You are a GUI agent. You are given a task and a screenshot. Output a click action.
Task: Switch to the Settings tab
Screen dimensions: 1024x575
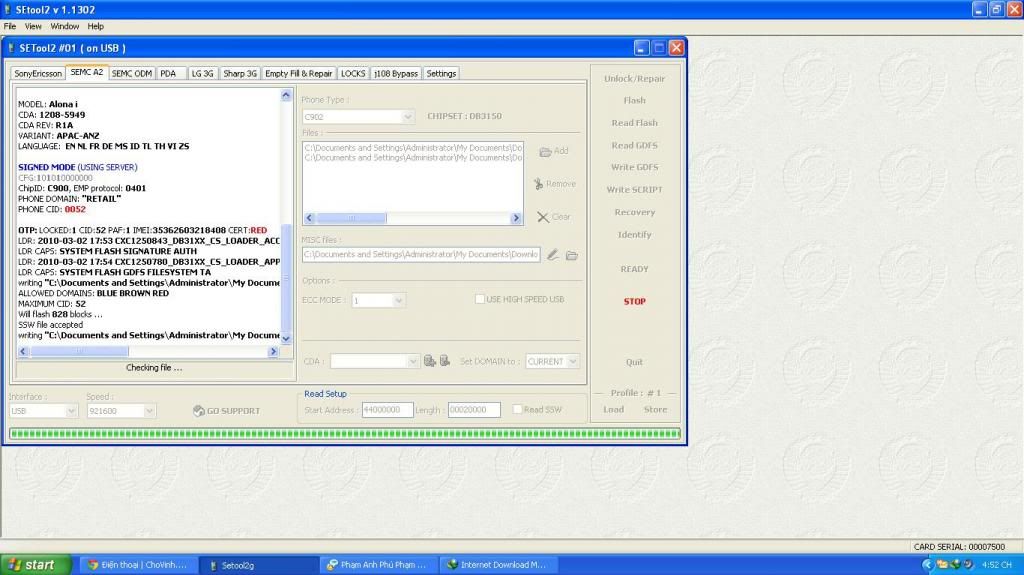pos(441,74)
